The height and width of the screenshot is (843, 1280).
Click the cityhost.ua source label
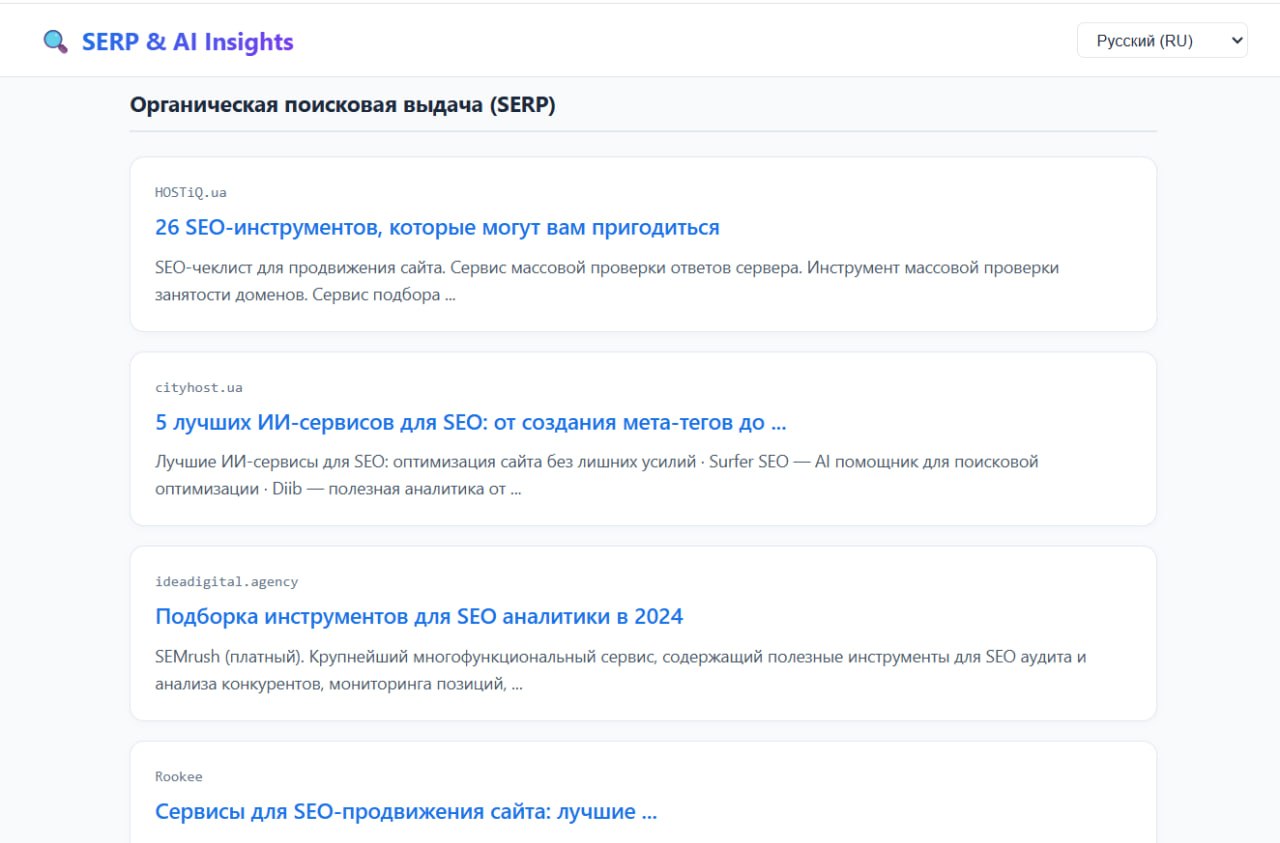pyautogui.click(x=199, y=387)
